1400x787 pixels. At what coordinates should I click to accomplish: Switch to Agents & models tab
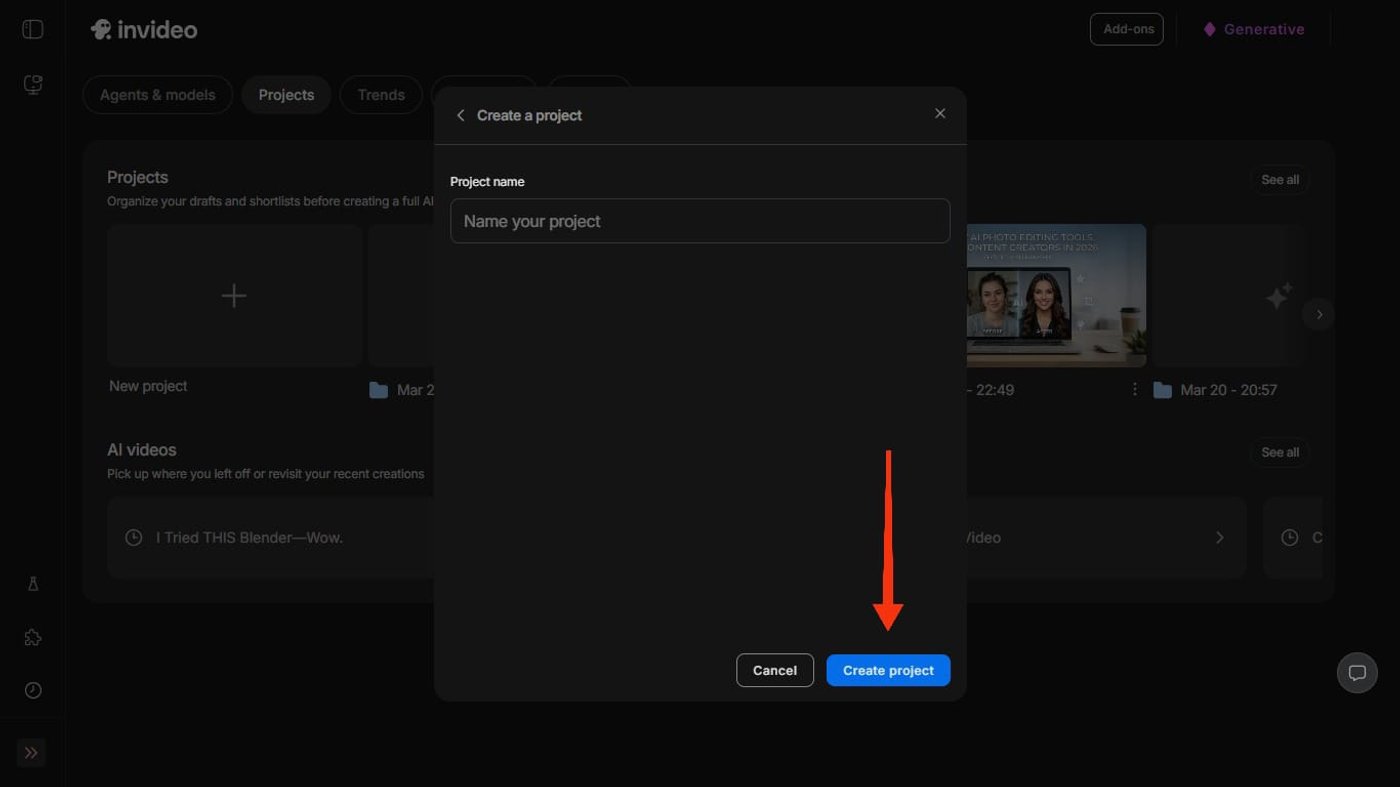pos(158,95)
